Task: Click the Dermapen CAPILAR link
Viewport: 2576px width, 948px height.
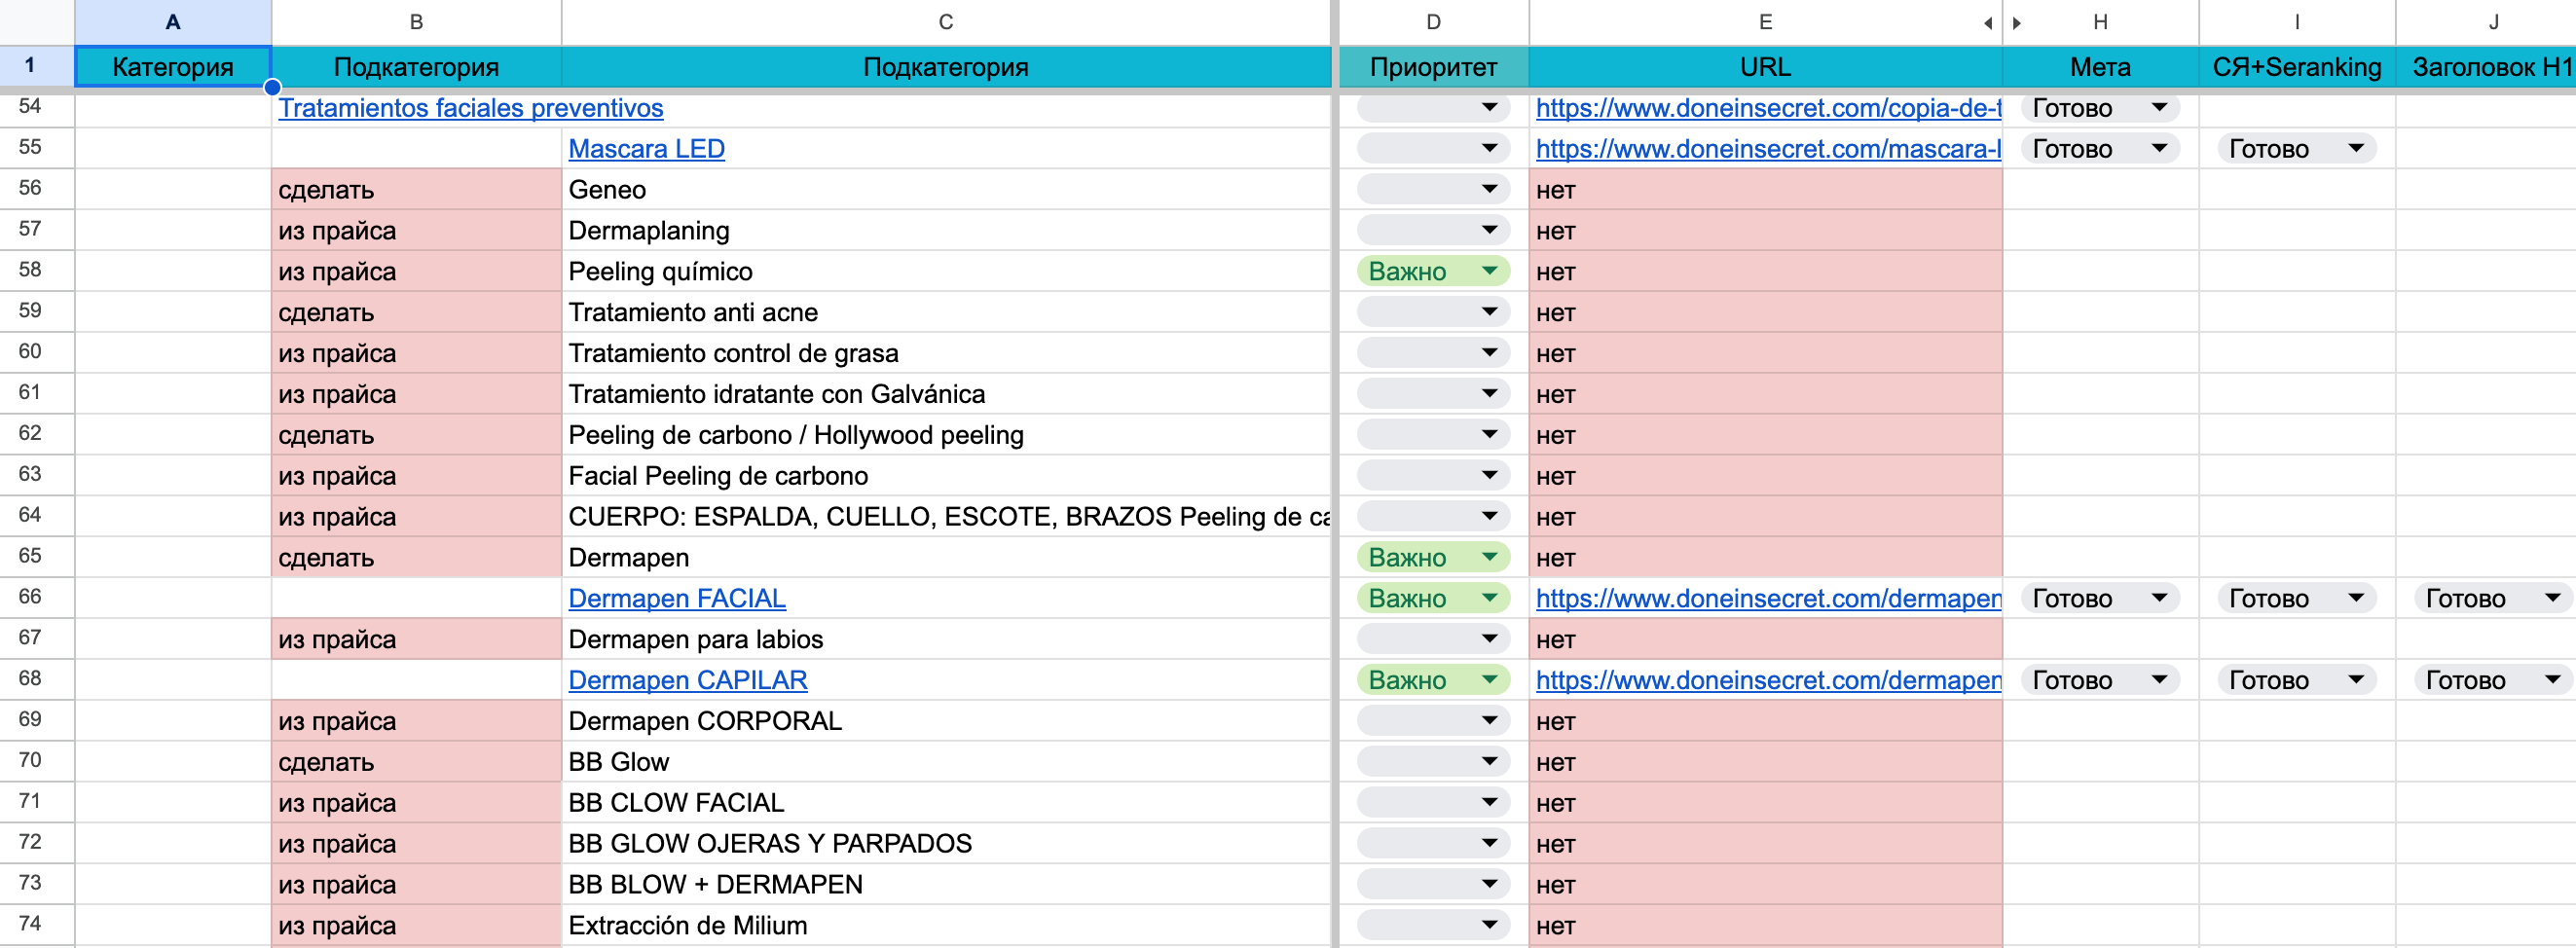Action: tap(687, 680)
